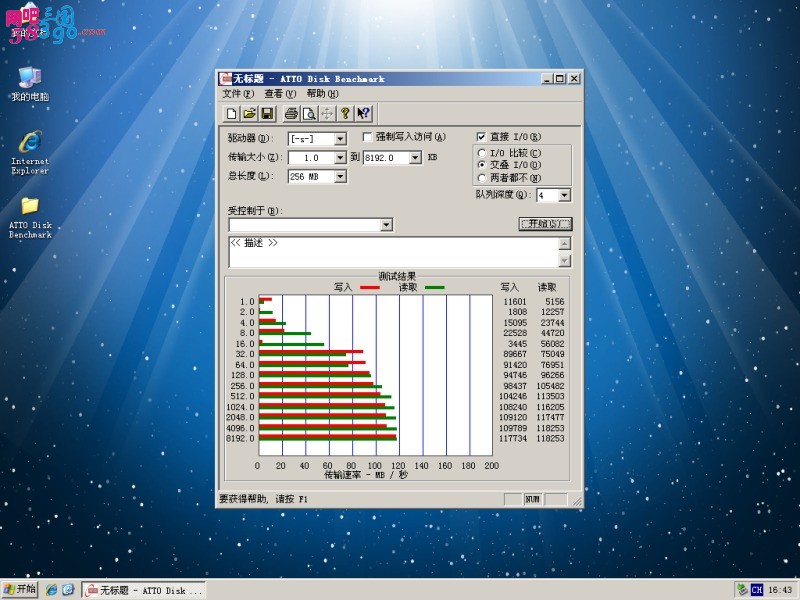Click the description box scroll up arrow
800x600 pixels.
(564, 243)
